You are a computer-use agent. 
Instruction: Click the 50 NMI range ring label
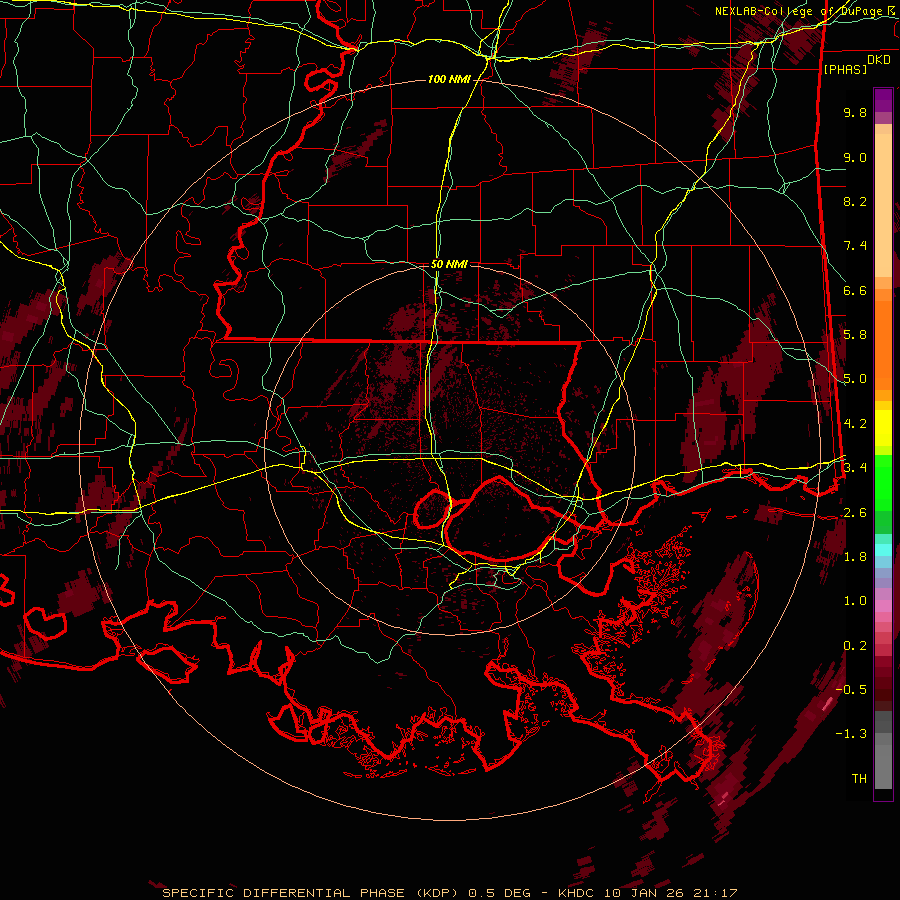tap(449, 264)
